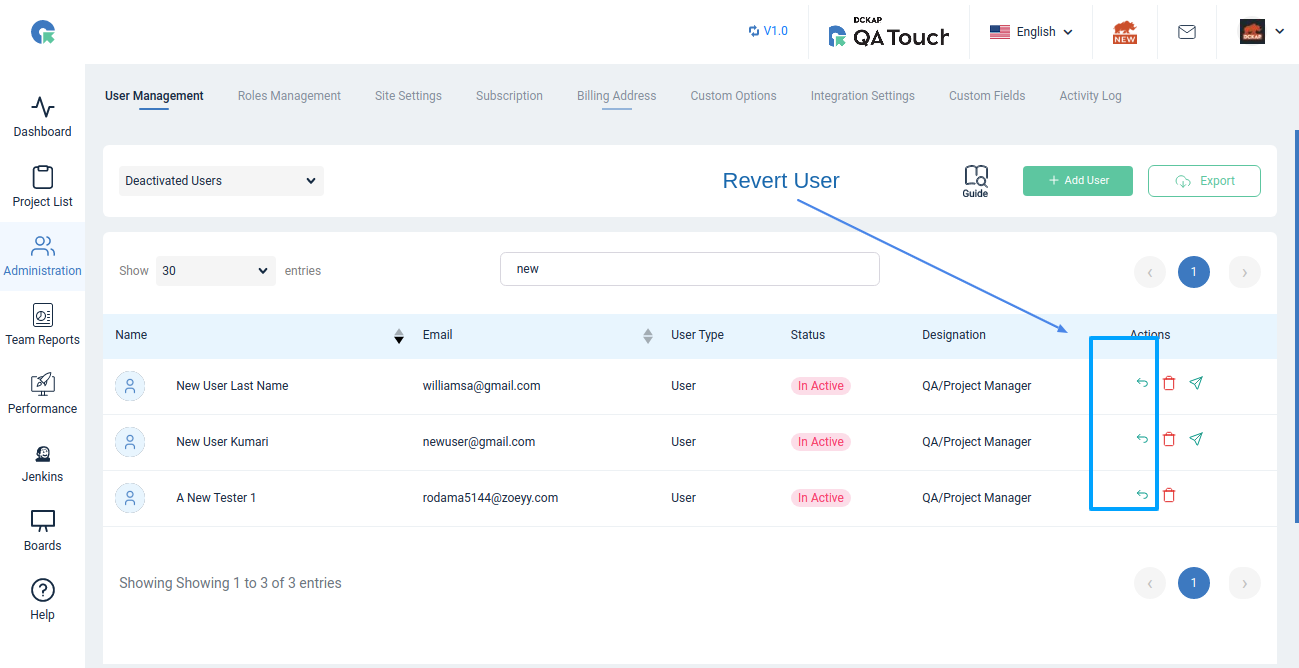
Task: Open the English language dropdown
Action: pyautogui.click(x=1031, y=32)
